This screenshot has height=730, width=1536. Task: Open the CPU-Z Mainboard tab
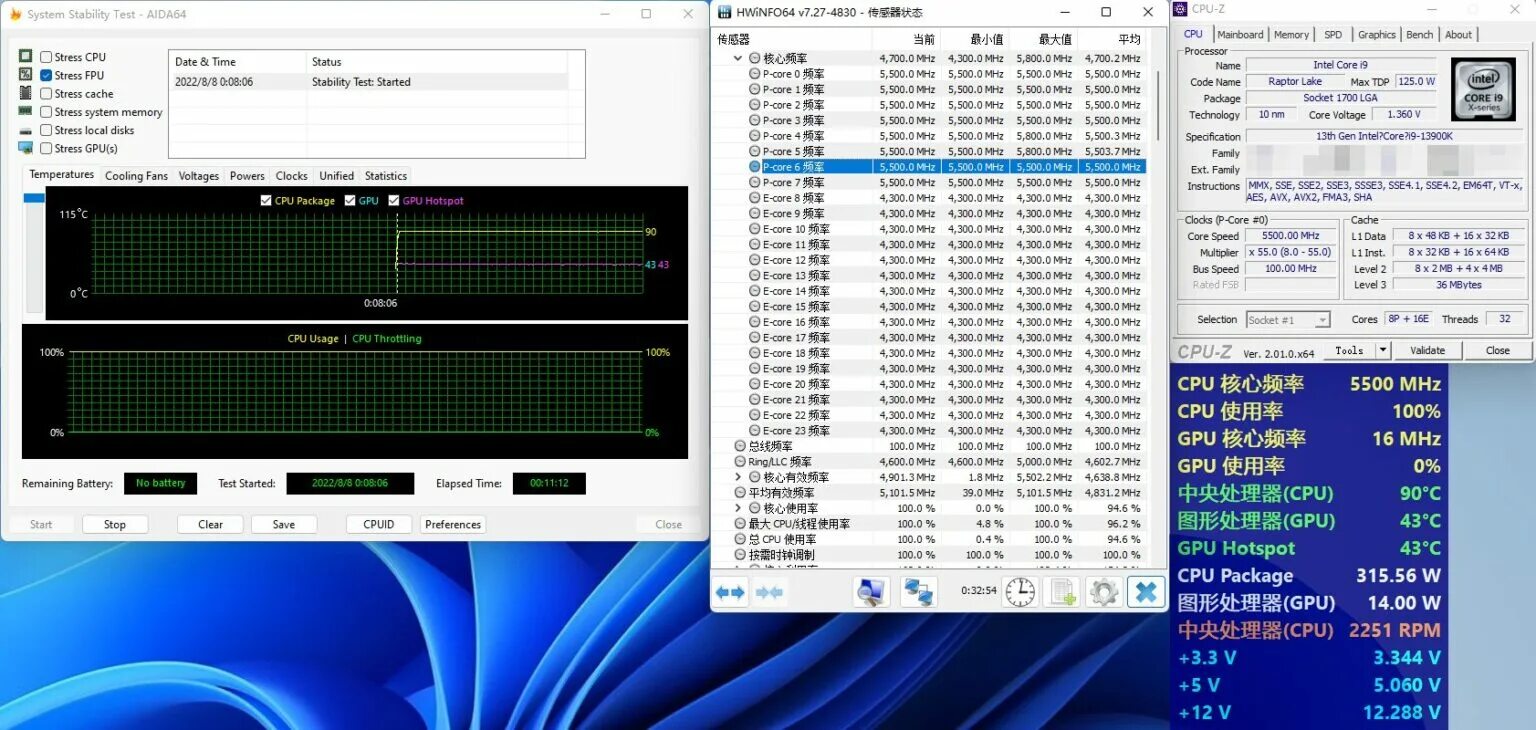[1240, 35]
